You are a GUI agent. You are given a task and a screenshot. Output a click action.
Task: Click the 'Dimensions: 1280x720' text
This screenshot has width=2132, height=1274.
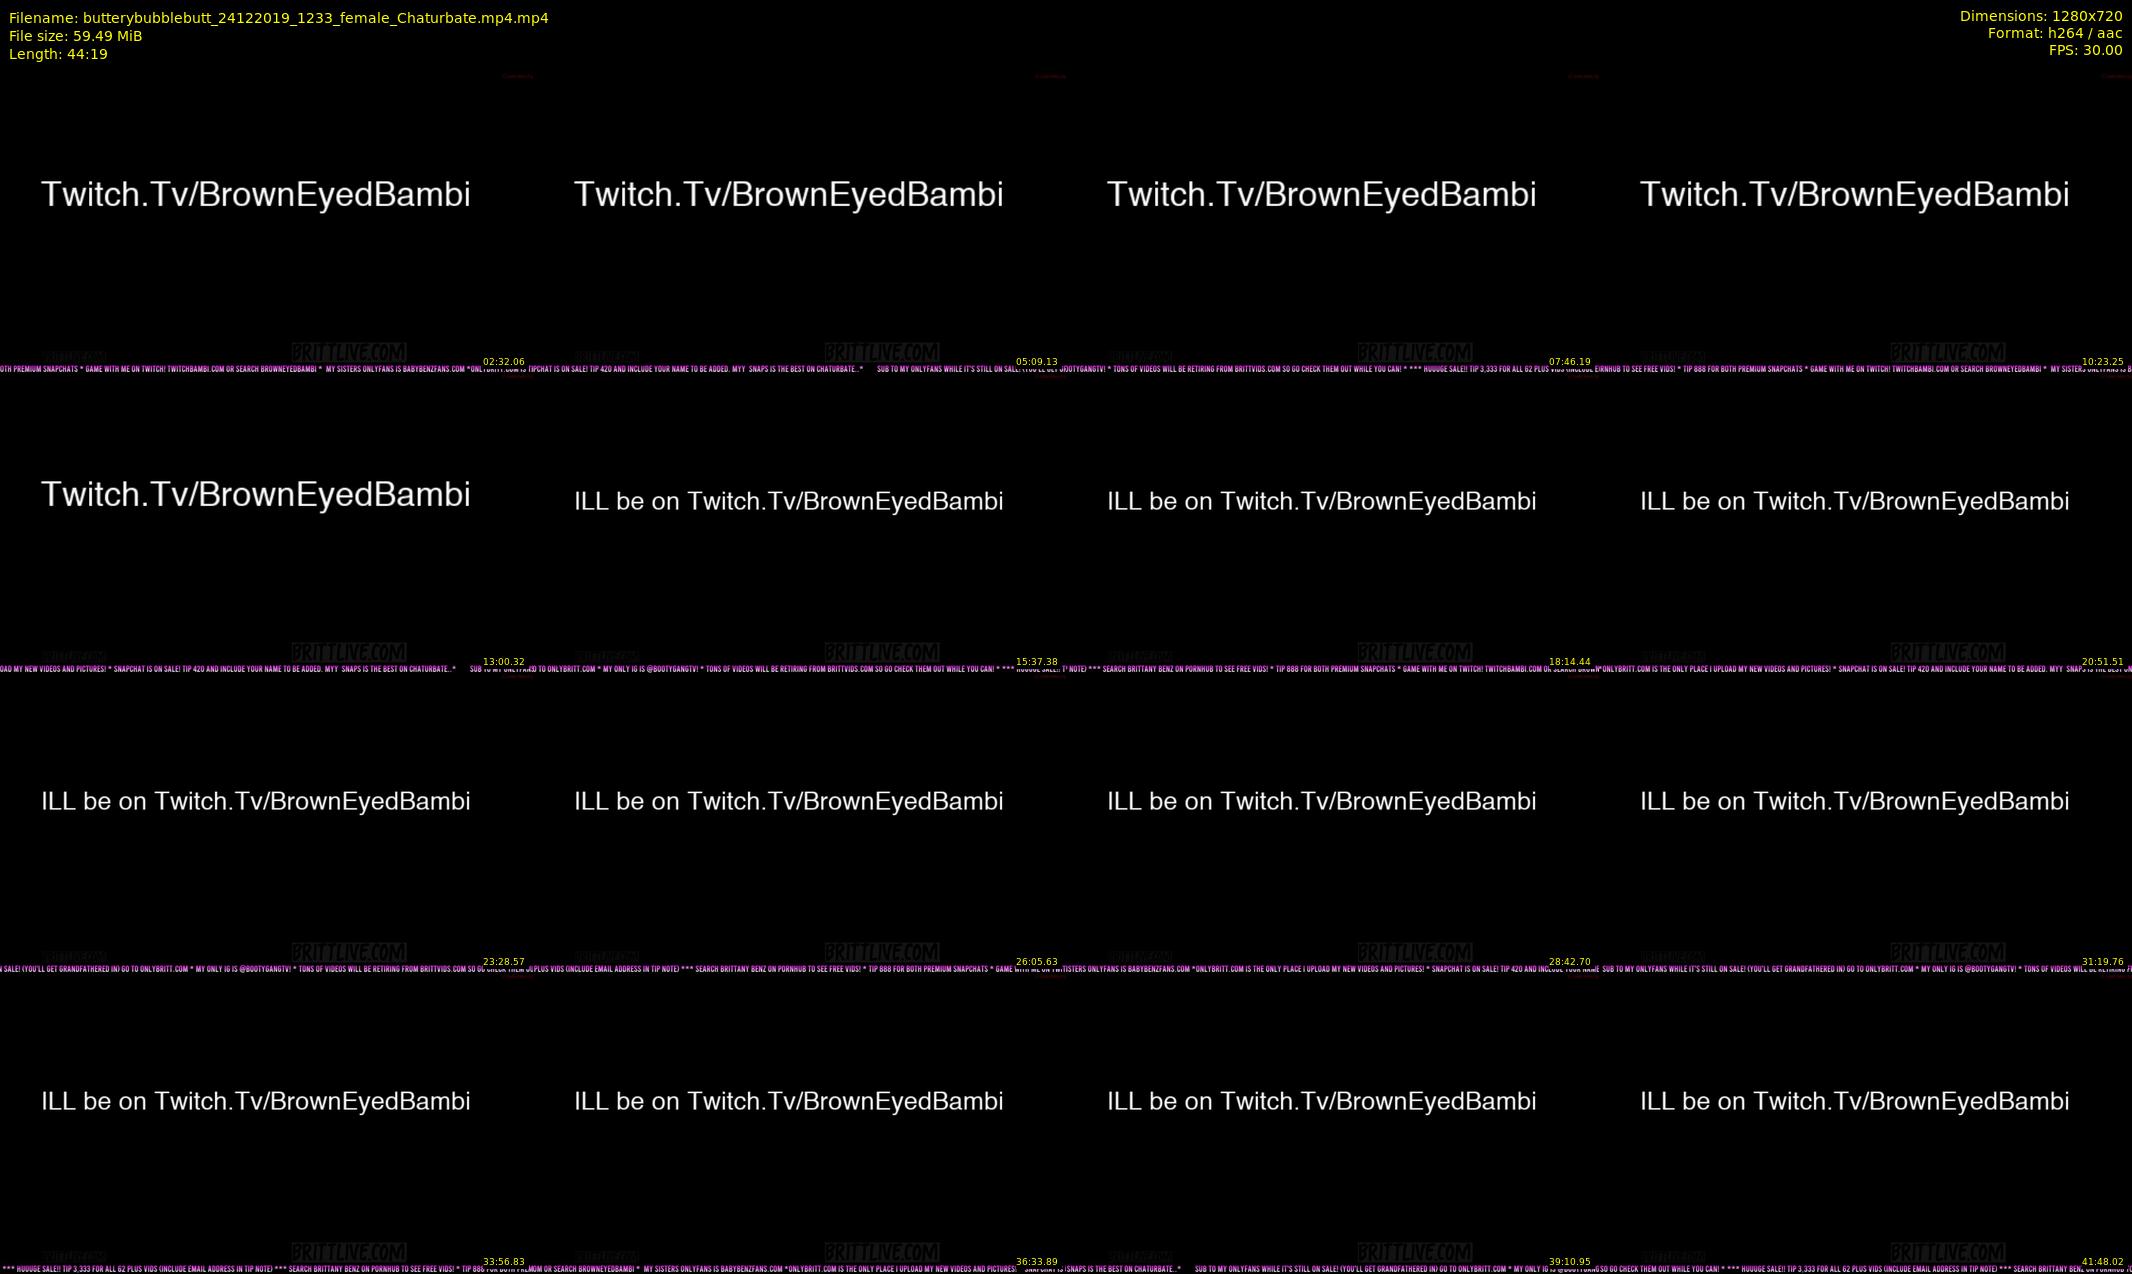(2041, 16)
